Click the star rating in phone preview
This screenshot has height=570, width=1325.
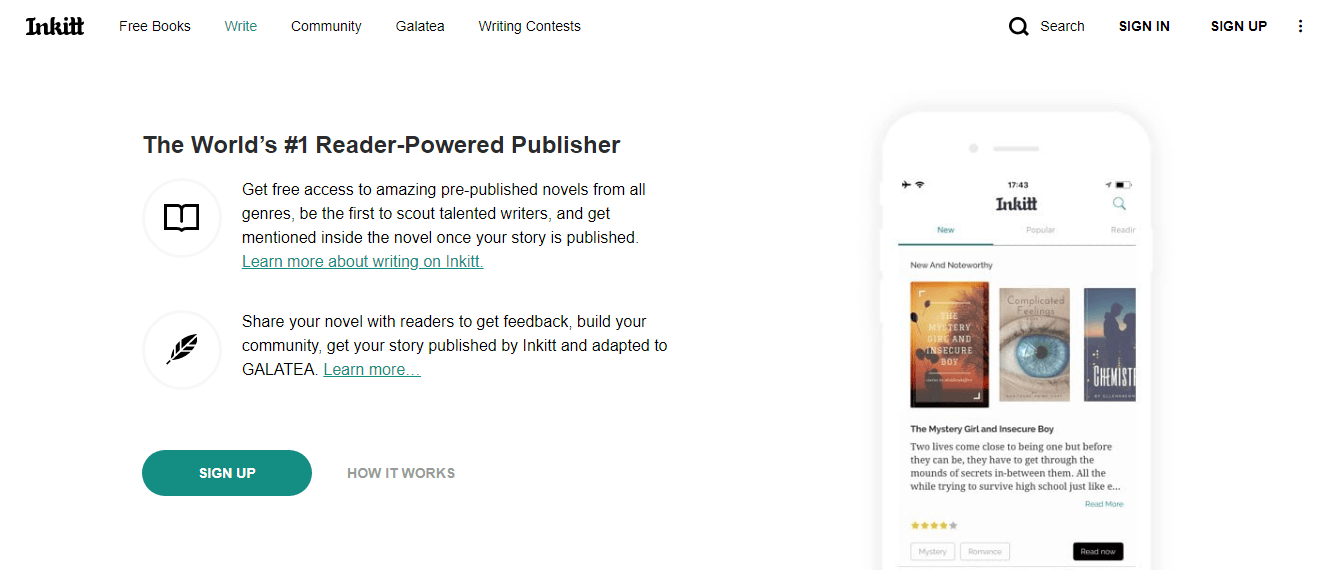[934, 525]
